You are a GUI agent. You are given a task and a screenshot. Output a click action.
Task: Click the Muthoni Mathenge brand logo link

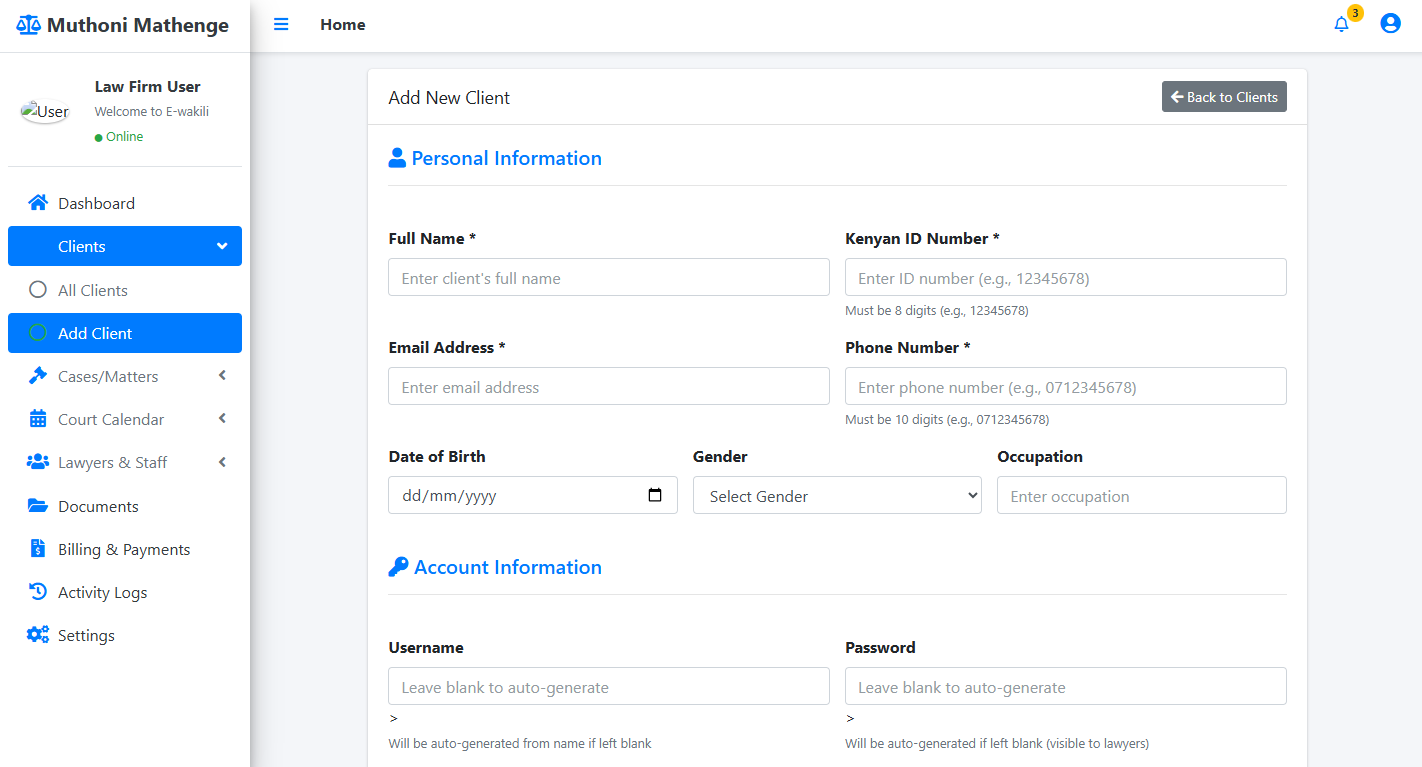(x=124, y=26)
